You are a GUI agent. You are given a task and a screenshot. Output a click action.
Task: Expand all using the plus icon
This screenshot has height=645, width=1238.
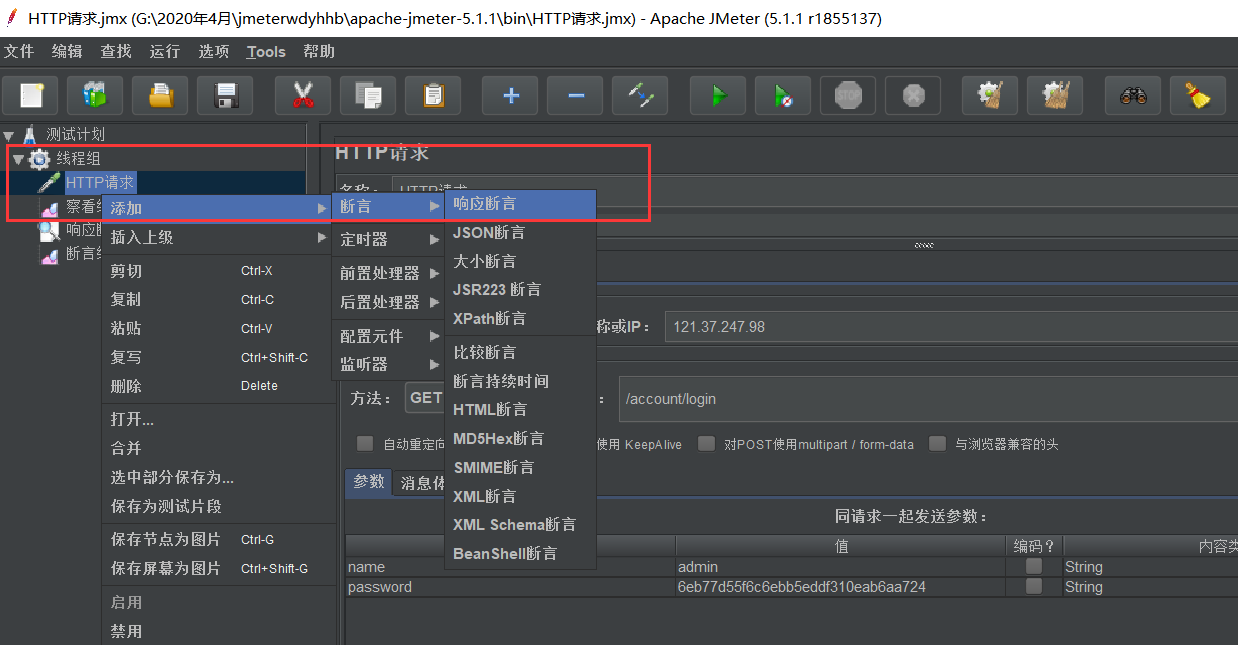pyautogui.click(x=510, y=96)
